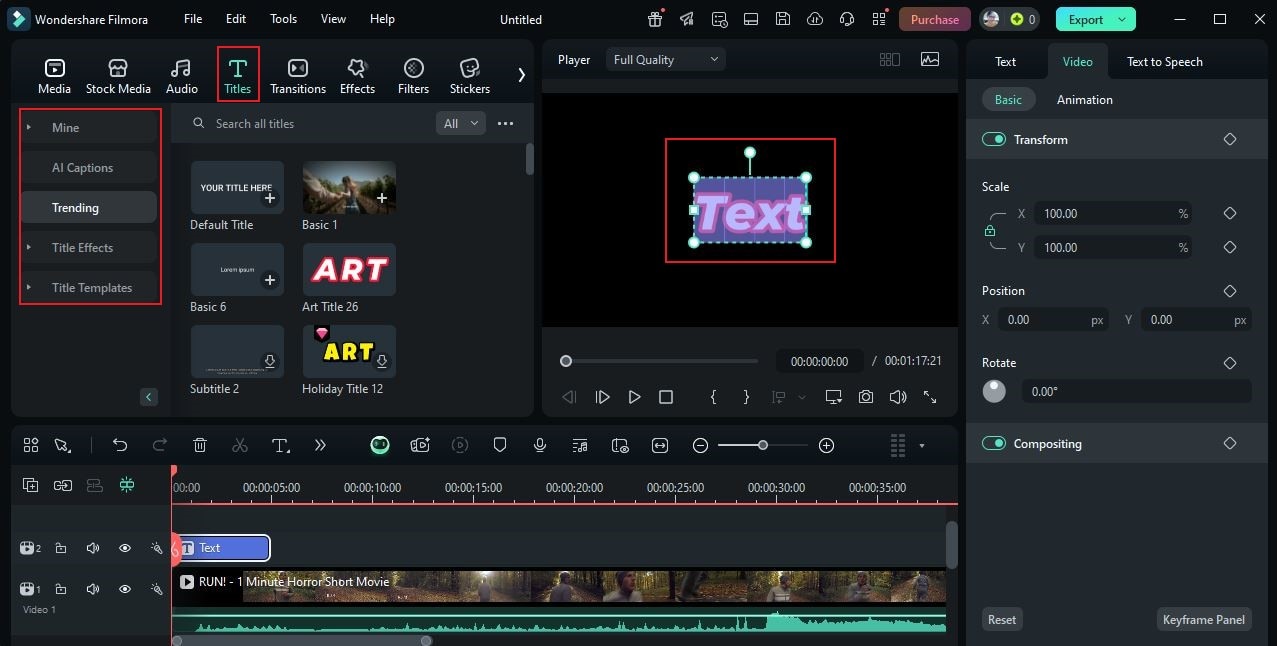This screenshot has width=1277, height=646.
Task: Open the Media tab
Action: click(x=54, y=76)
